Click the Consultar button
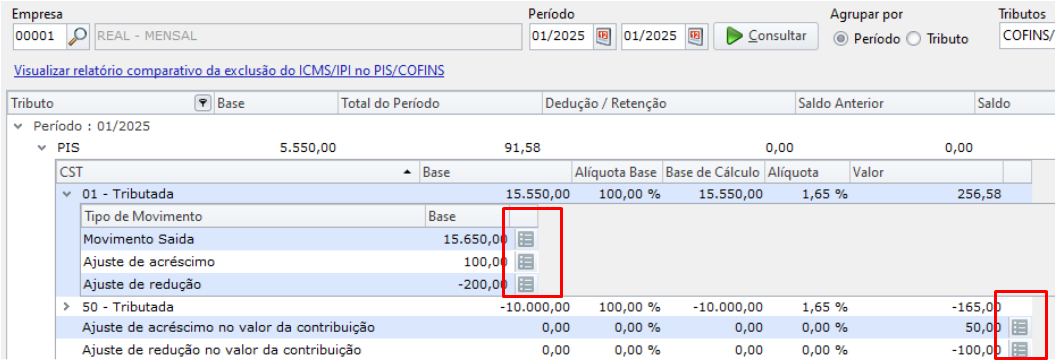The image size is (1062, 361). tap(766, 36)
